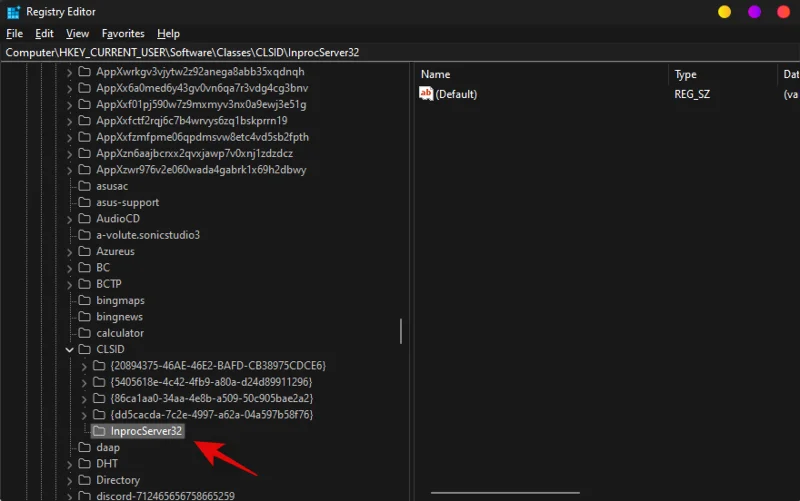Click the values pane horizontal scrollbar
Viewport: 800px width, 501px height.
pyautogui.click(x=505, y=493)
